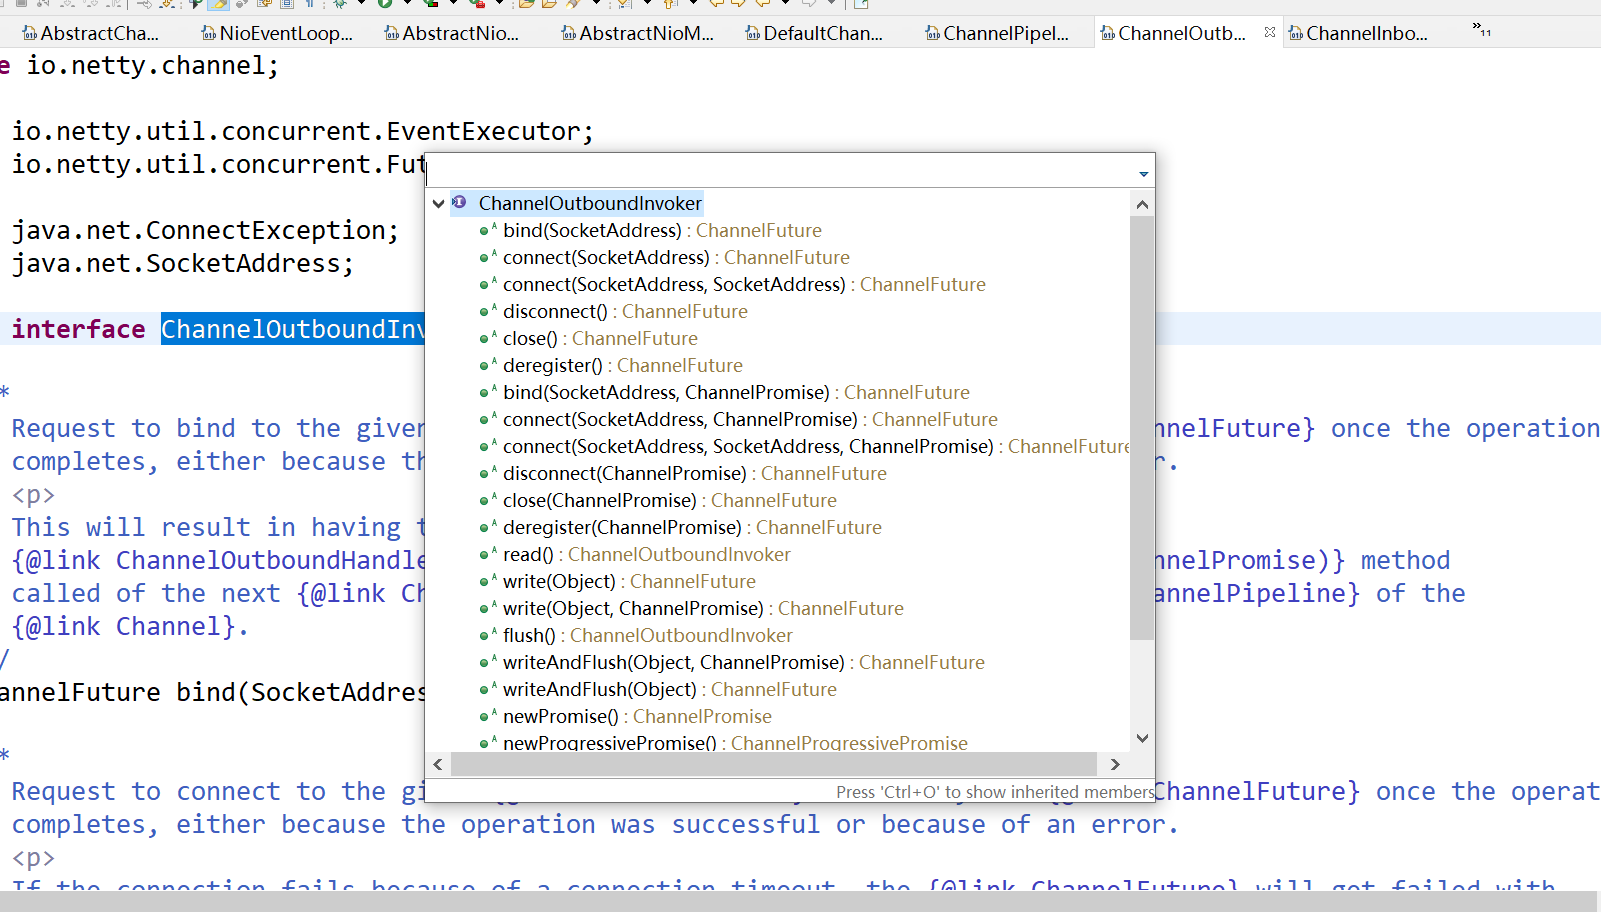1601x912 pixels.
Task: Choose newProgressivePromise() in outline
Action: click(x=724, y=742)
